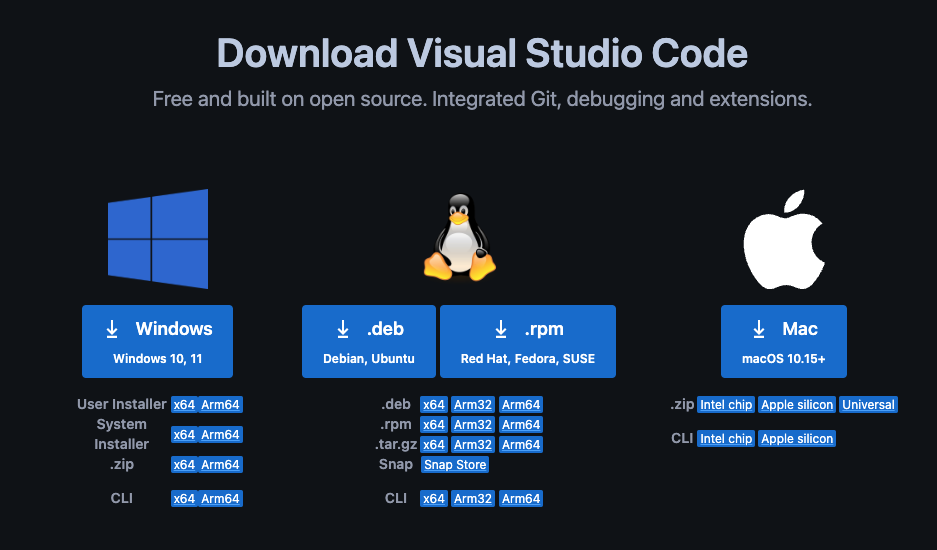
Task: Click the download arrow in .deb button
Action: click(342, 329)
